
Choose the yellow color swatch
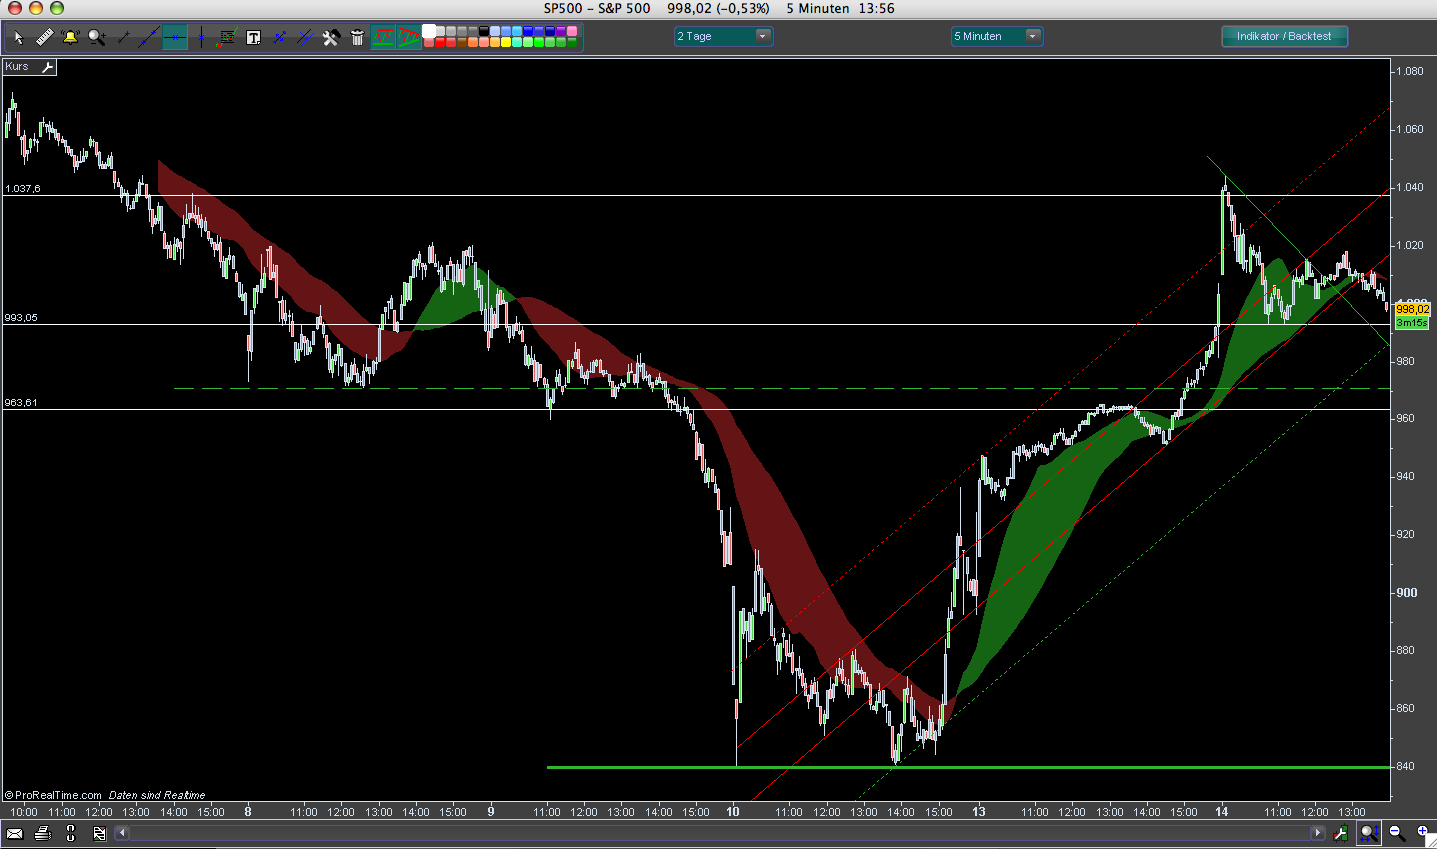[x=505, y=43]
